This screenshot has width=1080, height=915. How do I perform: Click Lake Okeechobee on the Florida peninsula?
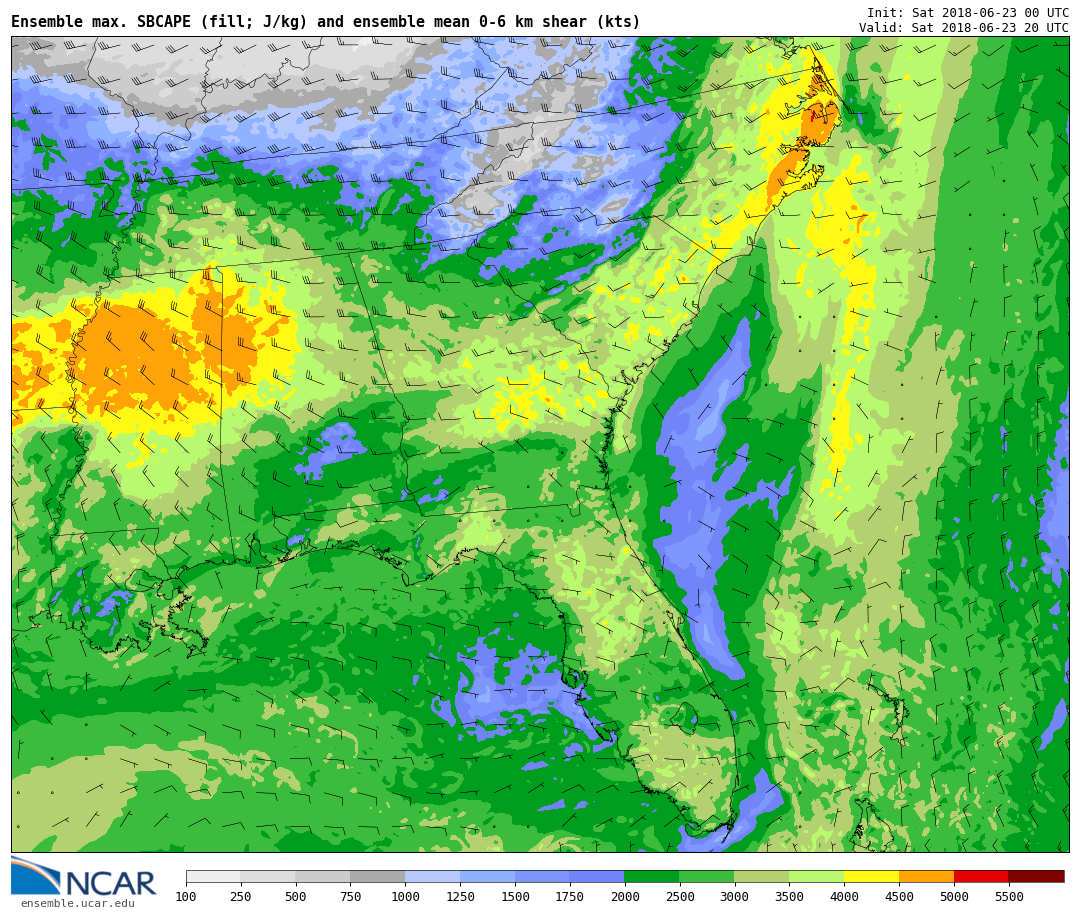684,717
